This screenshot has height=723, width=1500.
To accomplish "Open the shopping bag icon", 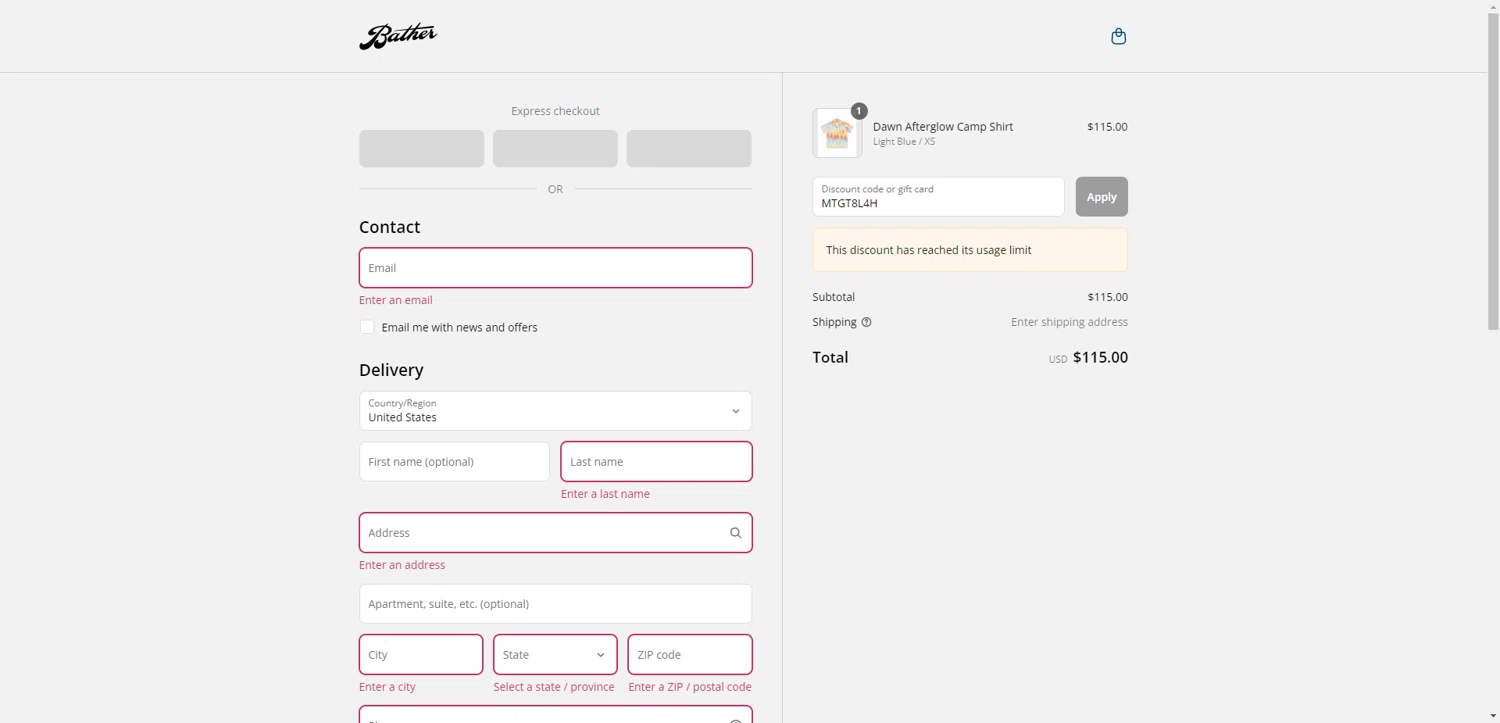I will 1118,36.
